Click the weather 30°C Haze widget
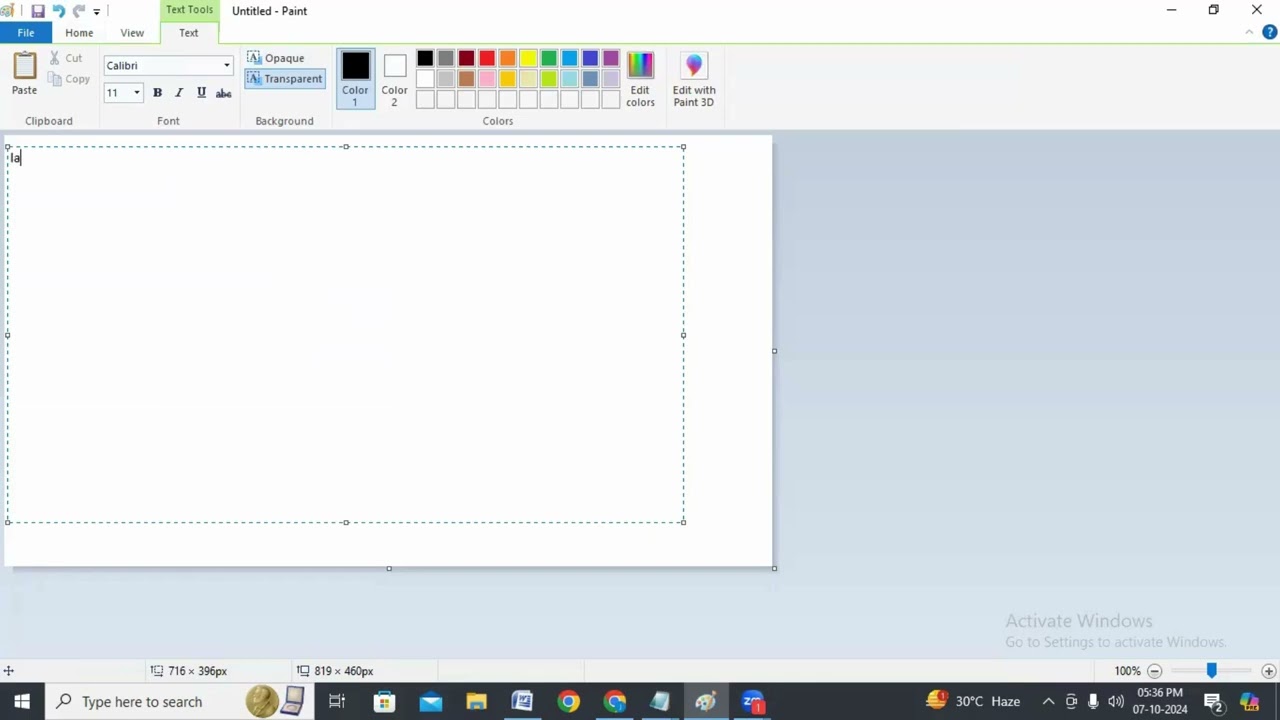The height and width of the screenshot is (720, 1280). 974,702
